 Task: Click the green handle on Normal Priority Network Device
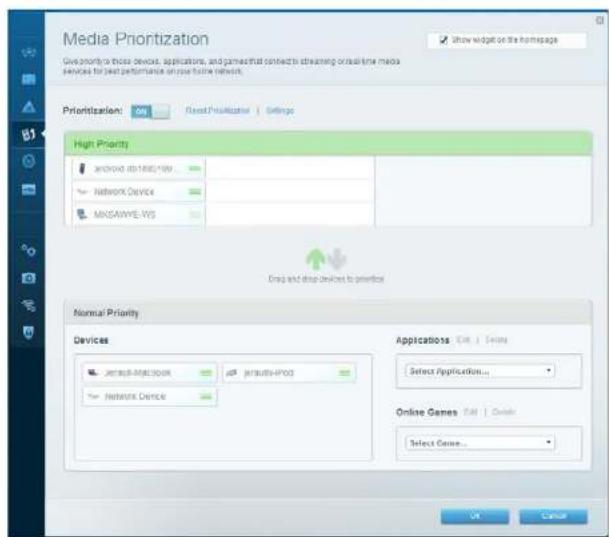tap(205, 397)
